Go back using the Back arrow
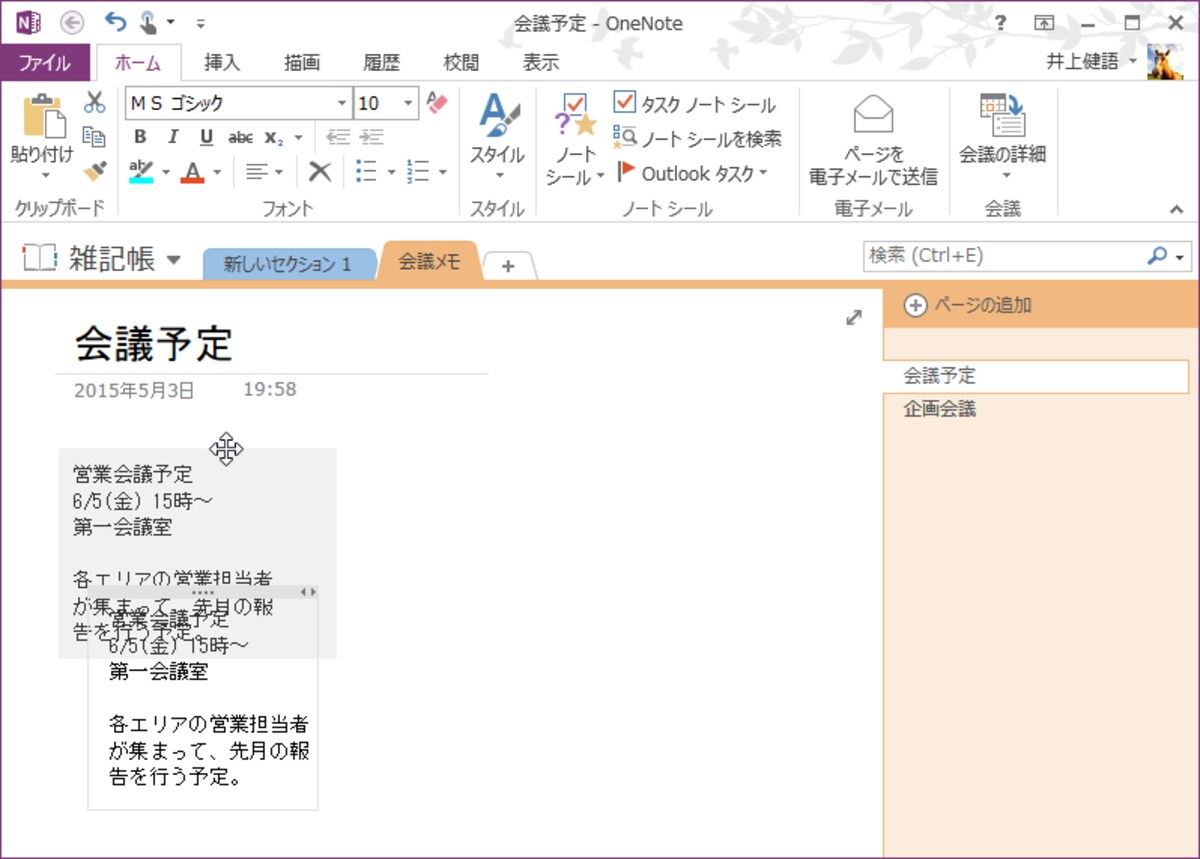 (x=72, y=22)
